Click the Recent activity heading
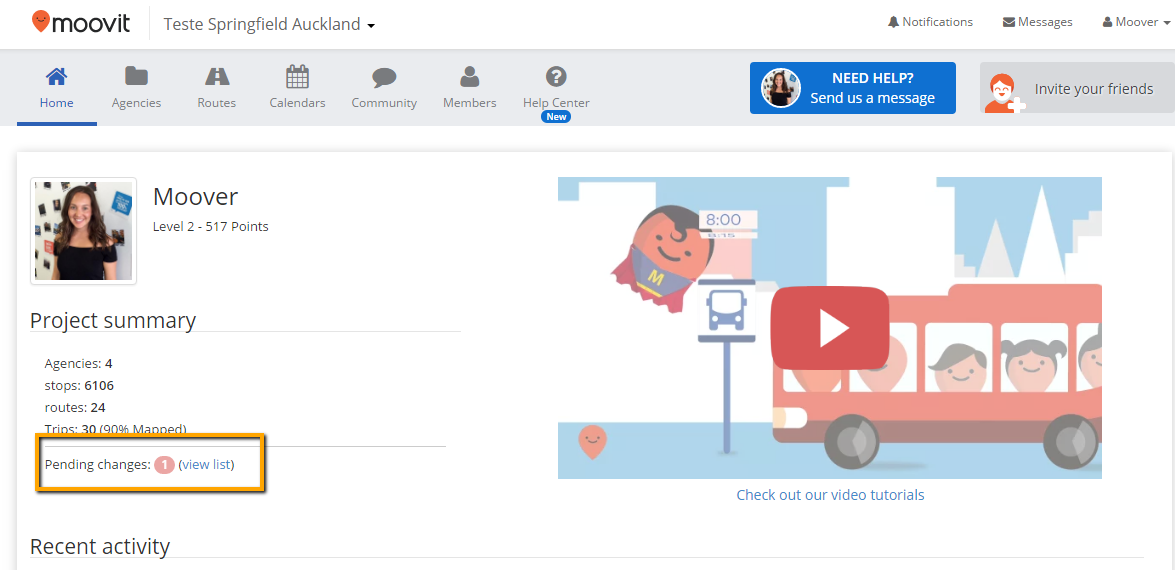Screen dimensions: 1175x570 pos(100,547)
